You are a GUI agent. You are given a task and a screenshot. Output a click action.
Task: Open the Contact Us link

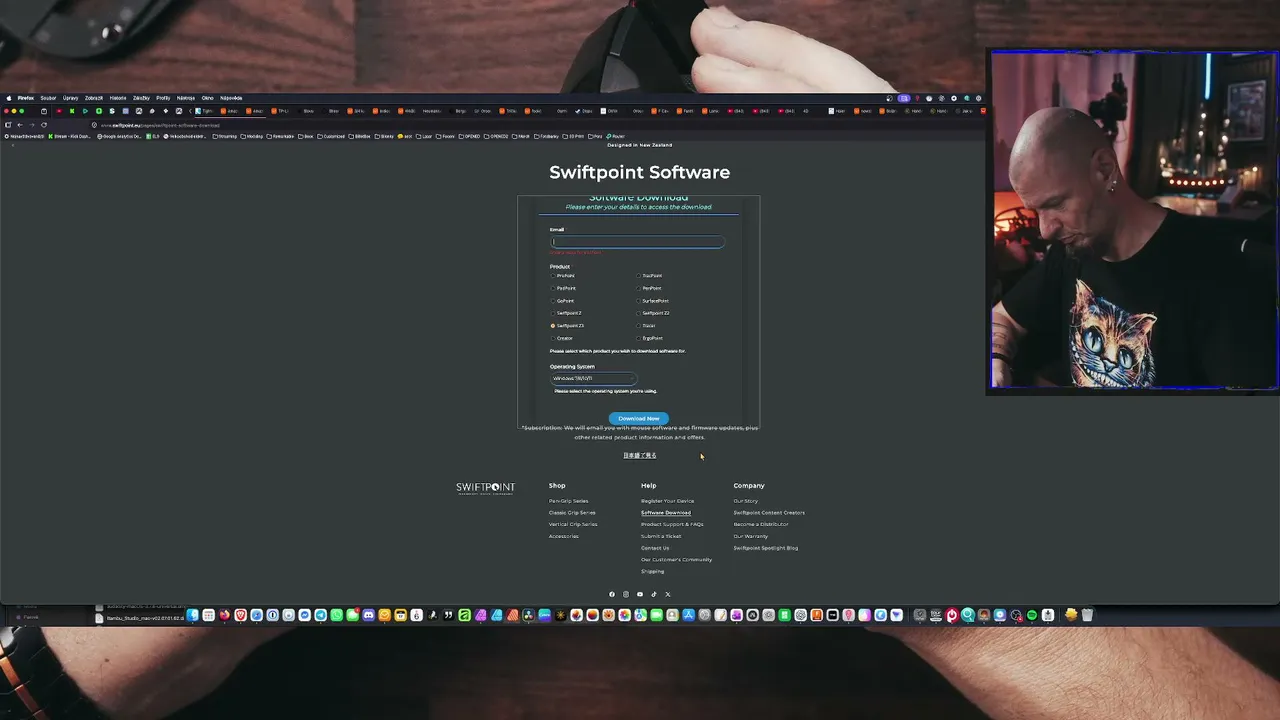point(655,548)
